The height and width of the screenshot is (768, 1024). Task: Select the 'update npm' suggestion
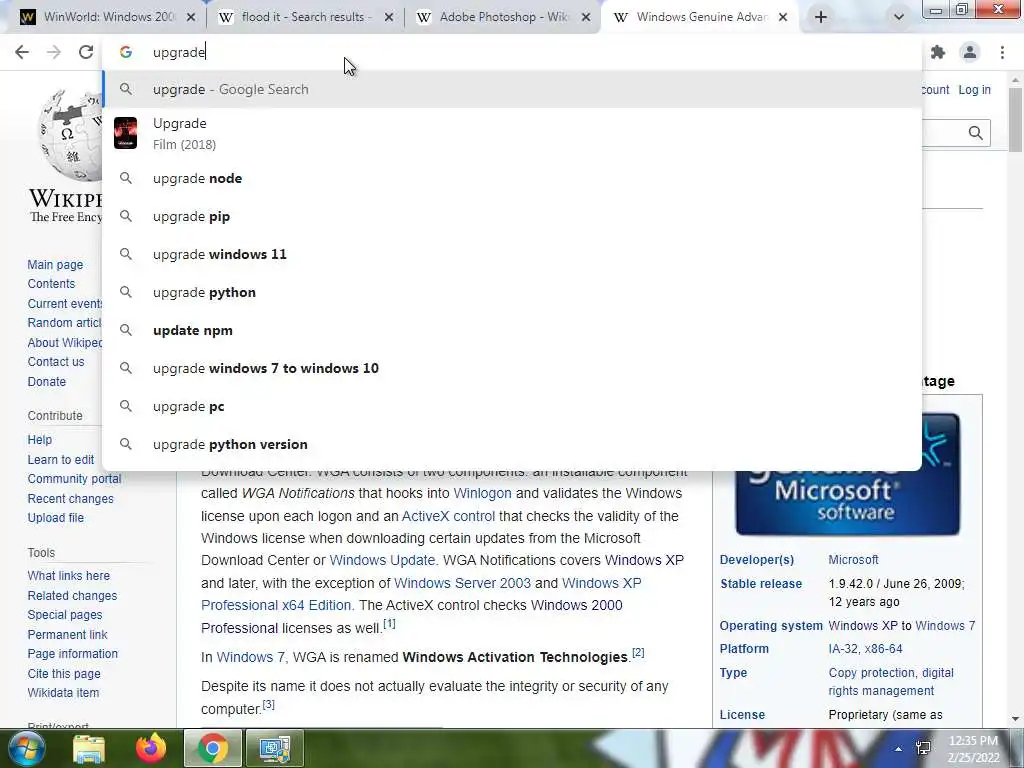click(x=512, y=330)
